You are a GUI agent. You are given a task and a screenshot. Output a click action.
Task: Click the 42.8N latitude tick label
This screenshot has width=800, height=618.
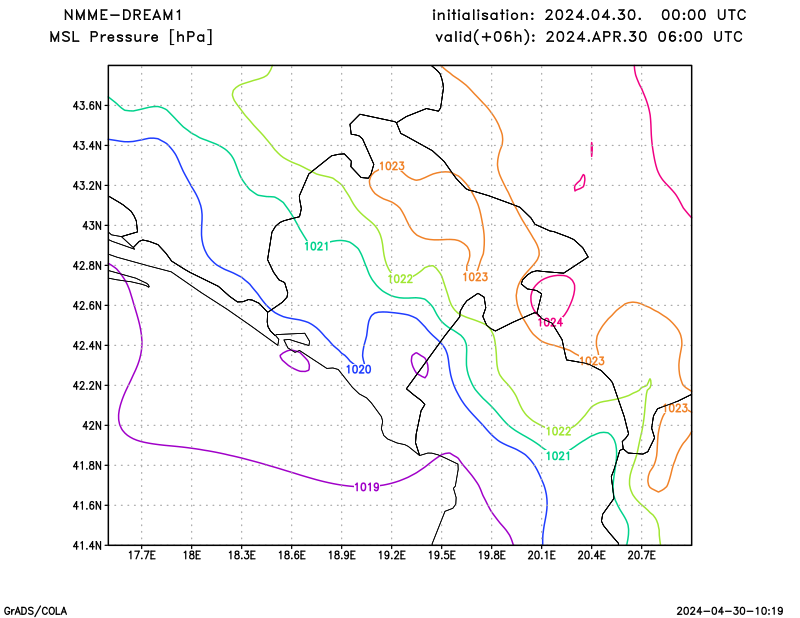pos(87,265)
